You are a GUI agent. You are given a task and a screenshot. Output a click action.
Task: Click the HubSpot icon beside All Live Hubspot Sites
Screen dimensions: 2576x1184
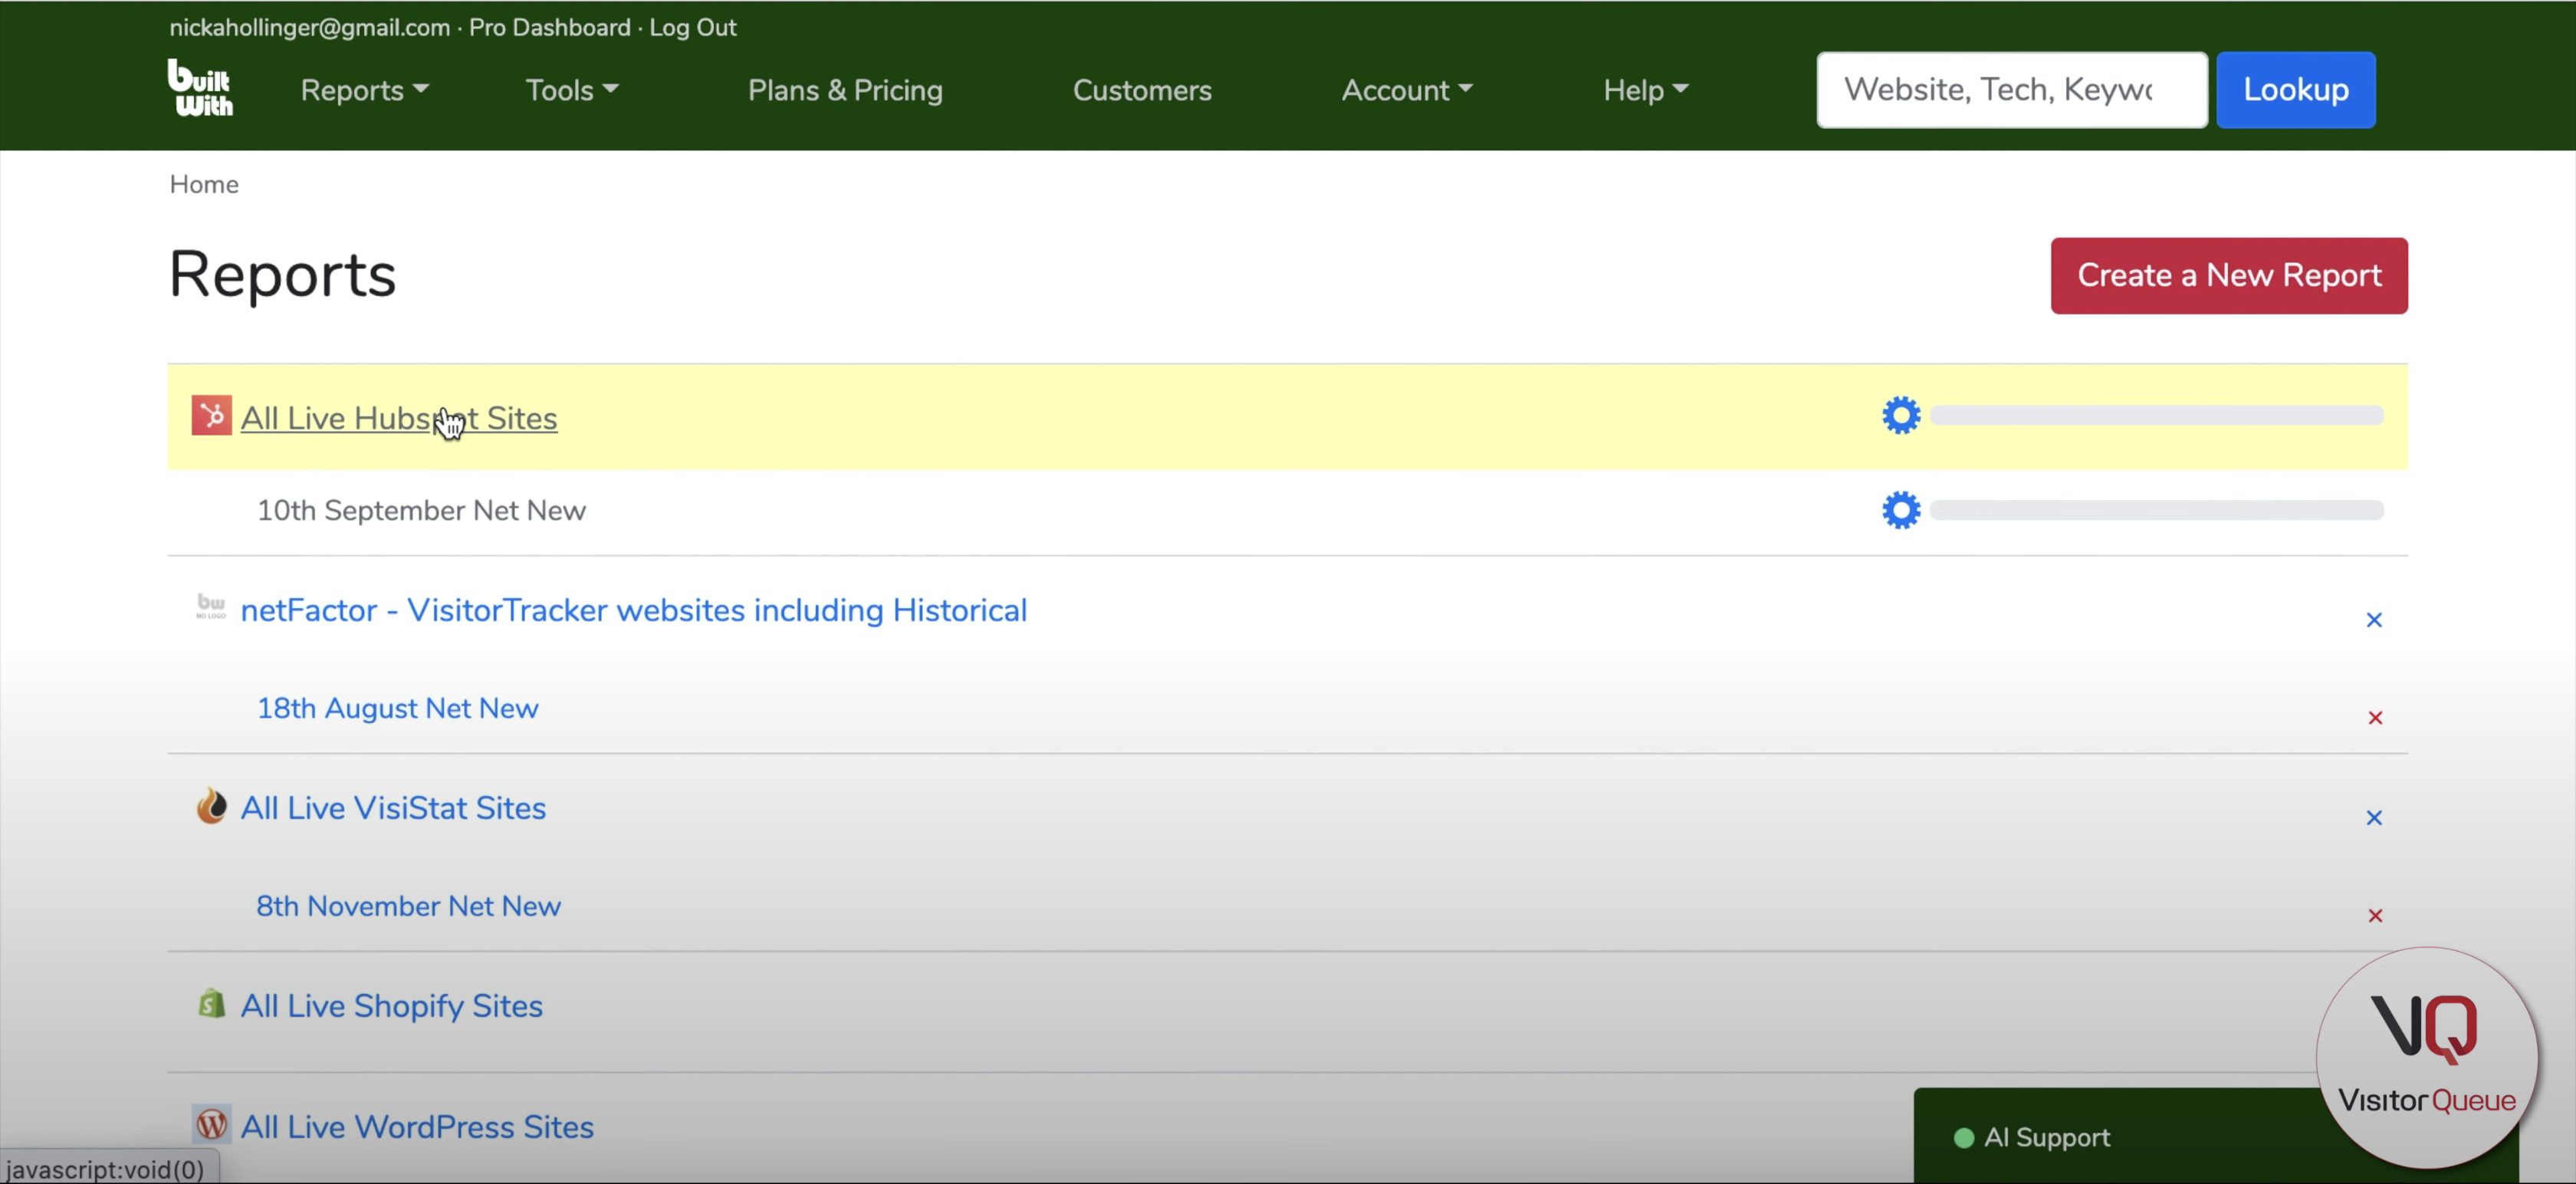click(211, 415)
